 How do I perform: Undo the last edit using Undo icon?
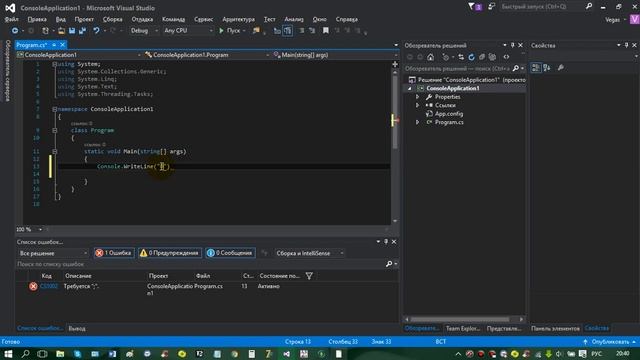click(96, 31)
